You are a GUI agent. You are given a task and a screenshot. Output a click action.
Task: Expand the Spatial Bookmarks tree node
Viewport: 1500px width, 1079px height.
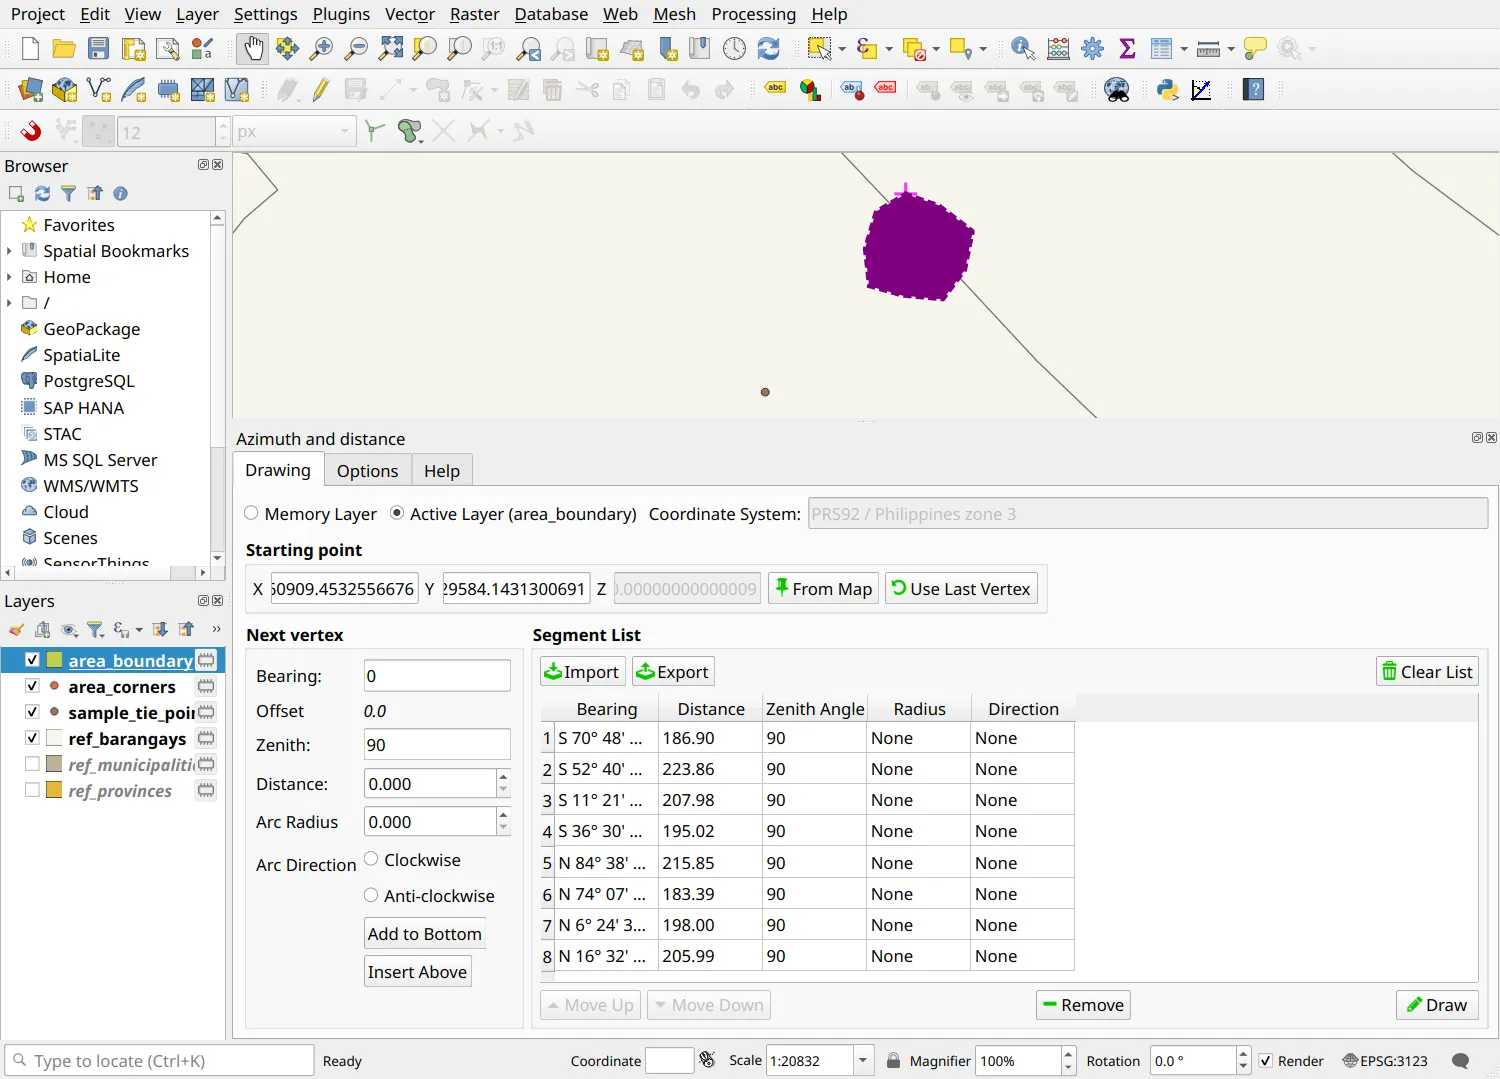click(9, 251)
